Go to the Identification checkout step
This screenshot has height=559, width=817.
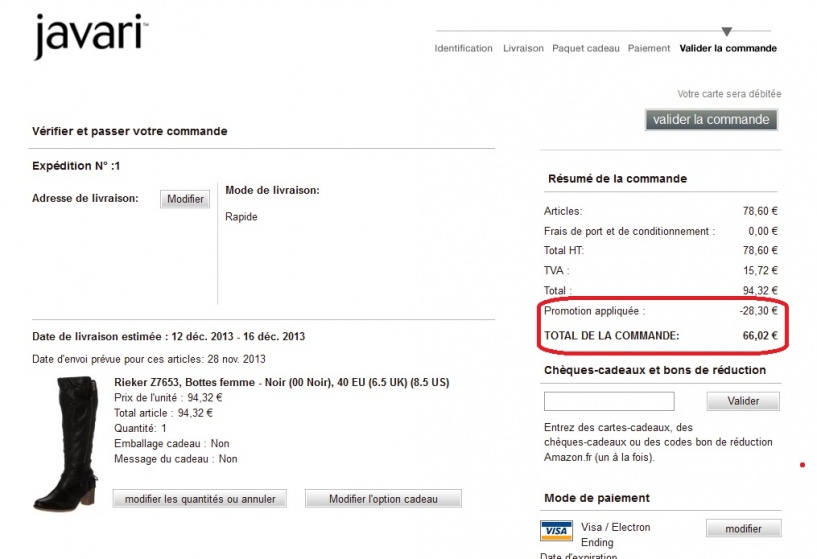463,48
